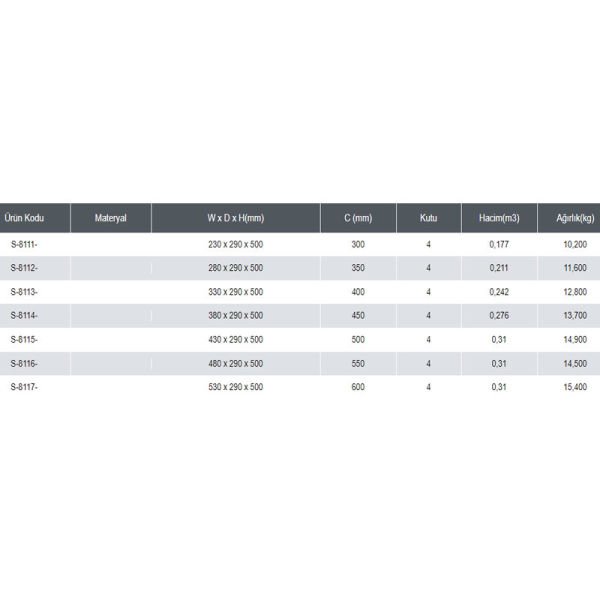Click dimension cell 230 x 290 x 500

[x=236, y=244]
